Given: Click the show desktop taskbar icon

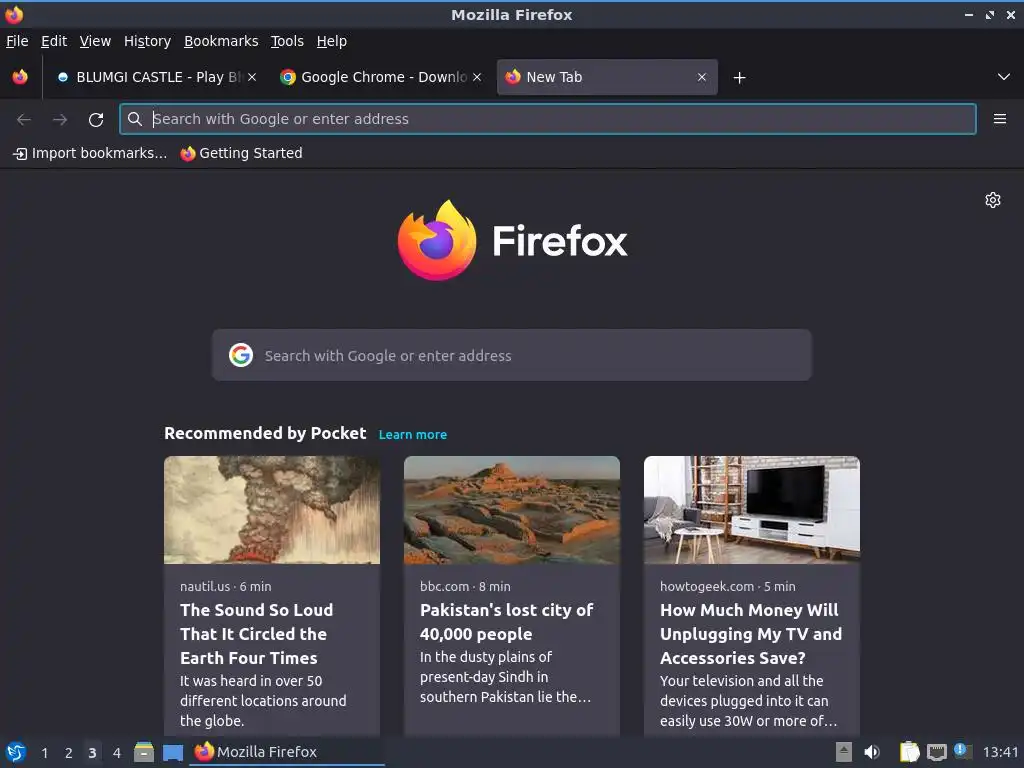Looking at the screenshot, I should [172, 752].
